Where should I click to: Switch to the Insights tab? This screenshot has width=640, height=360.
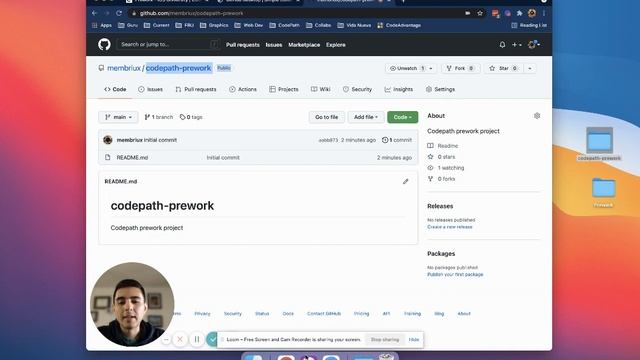(x=399, y=89)
